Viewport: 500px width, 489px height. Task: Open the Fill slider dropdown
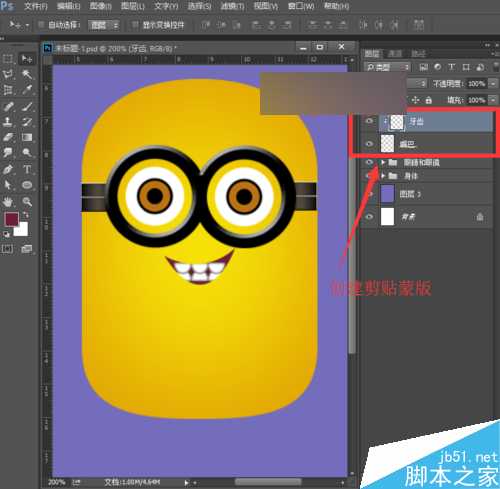click(493, 100)
